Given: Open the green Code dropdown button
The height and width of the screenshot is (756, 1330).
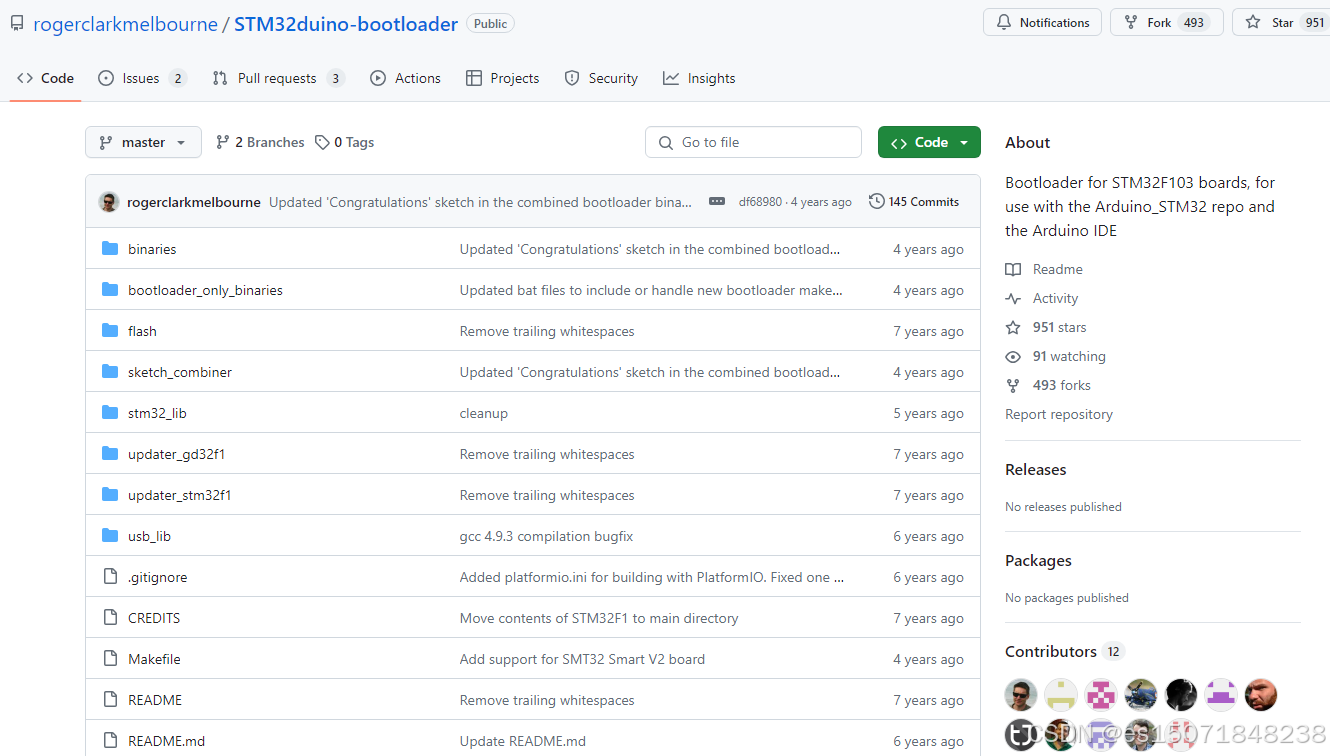Looking at the screenshot, I should pyautogui.click(x=929, y=142).
